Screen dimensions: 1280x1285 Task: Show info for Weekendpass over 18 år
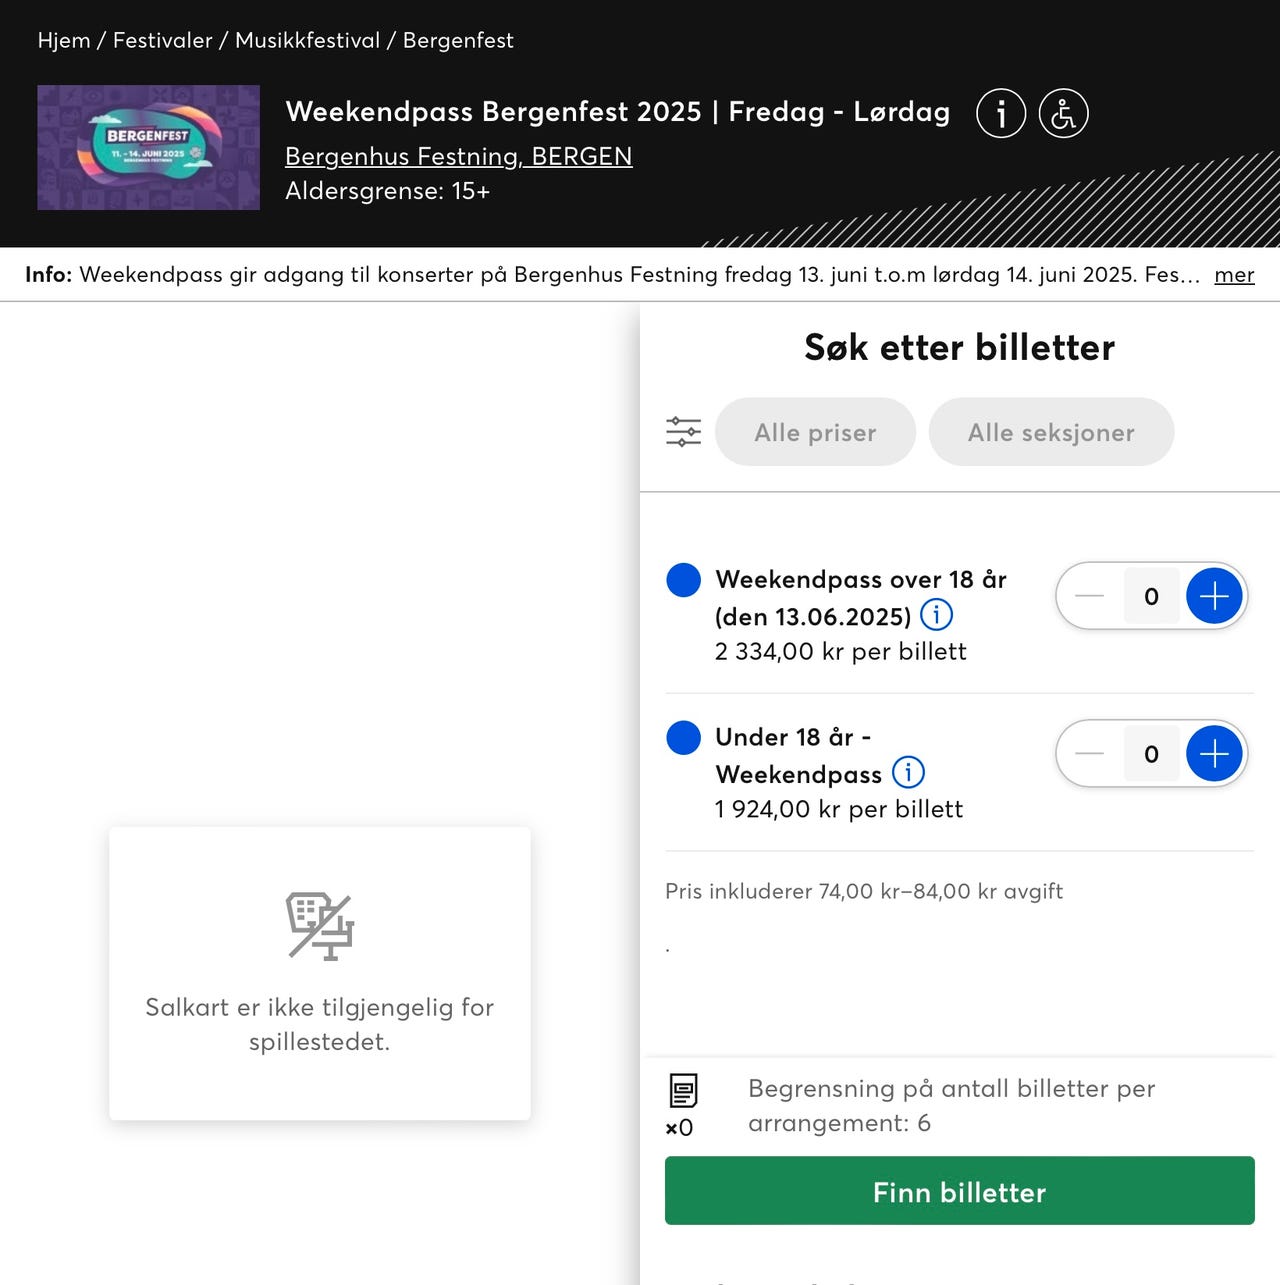click(x=936, y=614)
